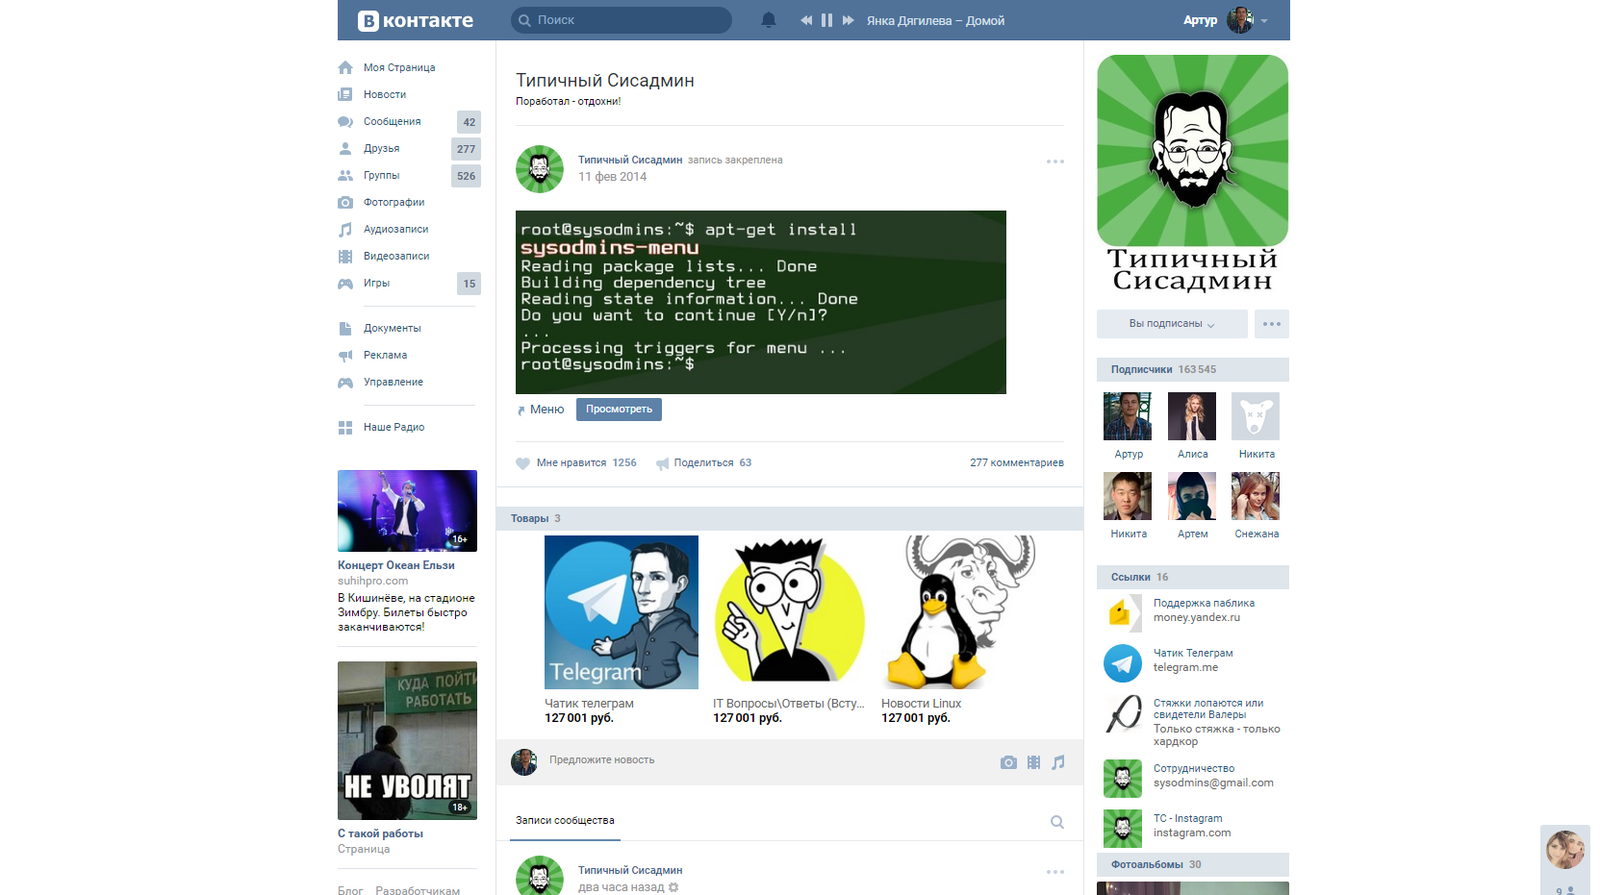This screenshot has height=895, width=1600.
Task: Open the Вы подписаны dropdown
Action: point(1172,324)
